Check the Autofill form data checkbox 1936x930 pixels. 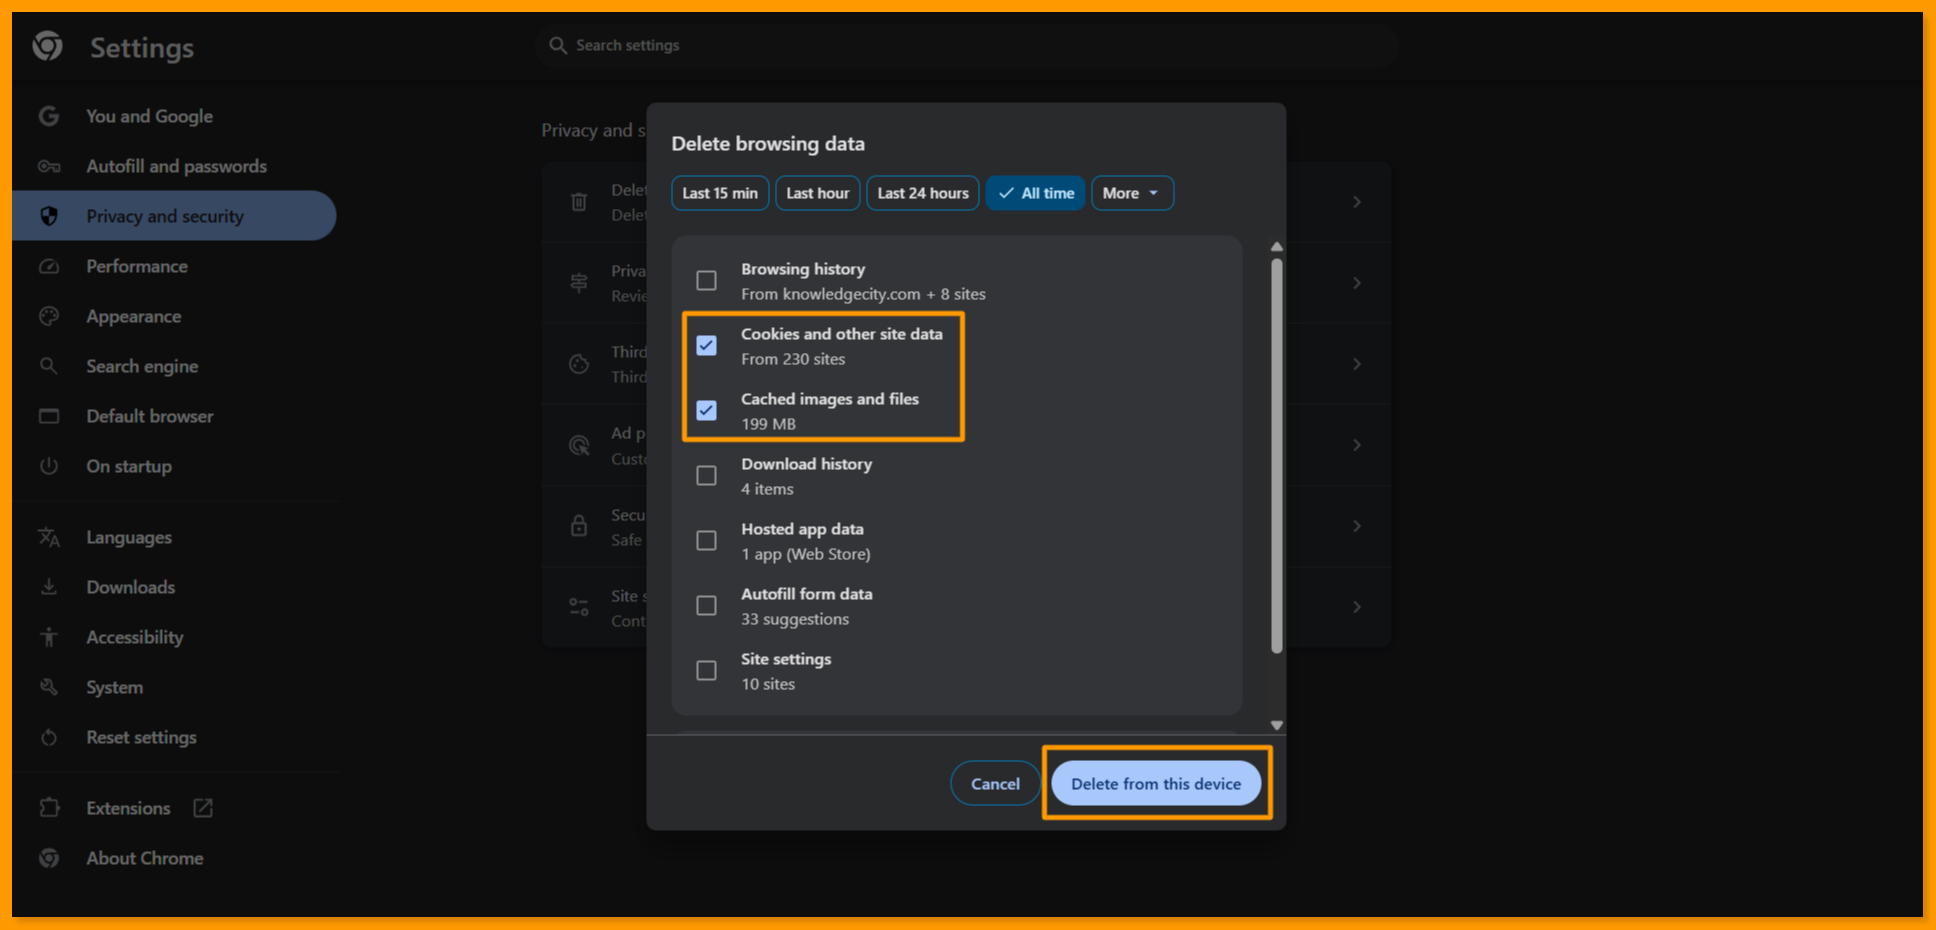pos(706,605)
